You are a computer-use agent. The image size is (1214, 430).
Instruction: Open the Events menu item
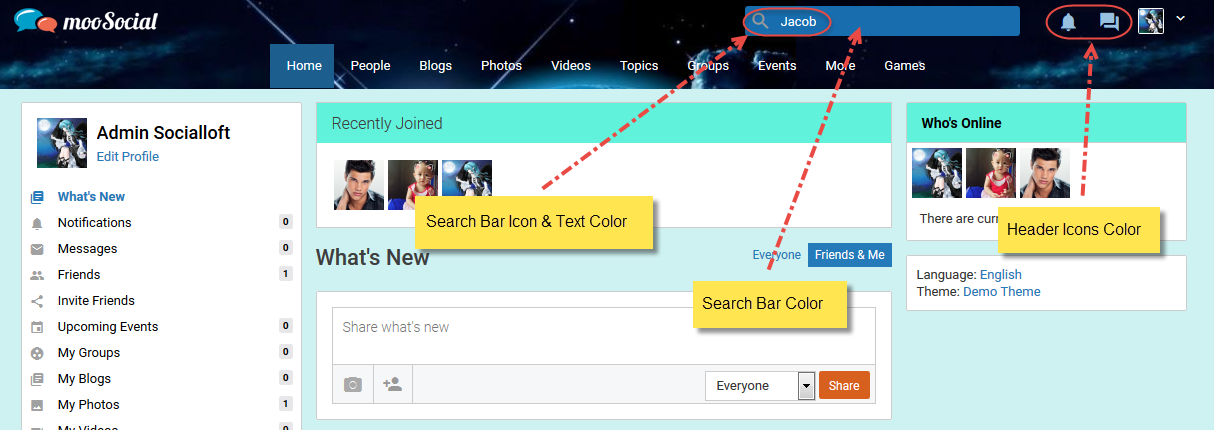[777, 66]
